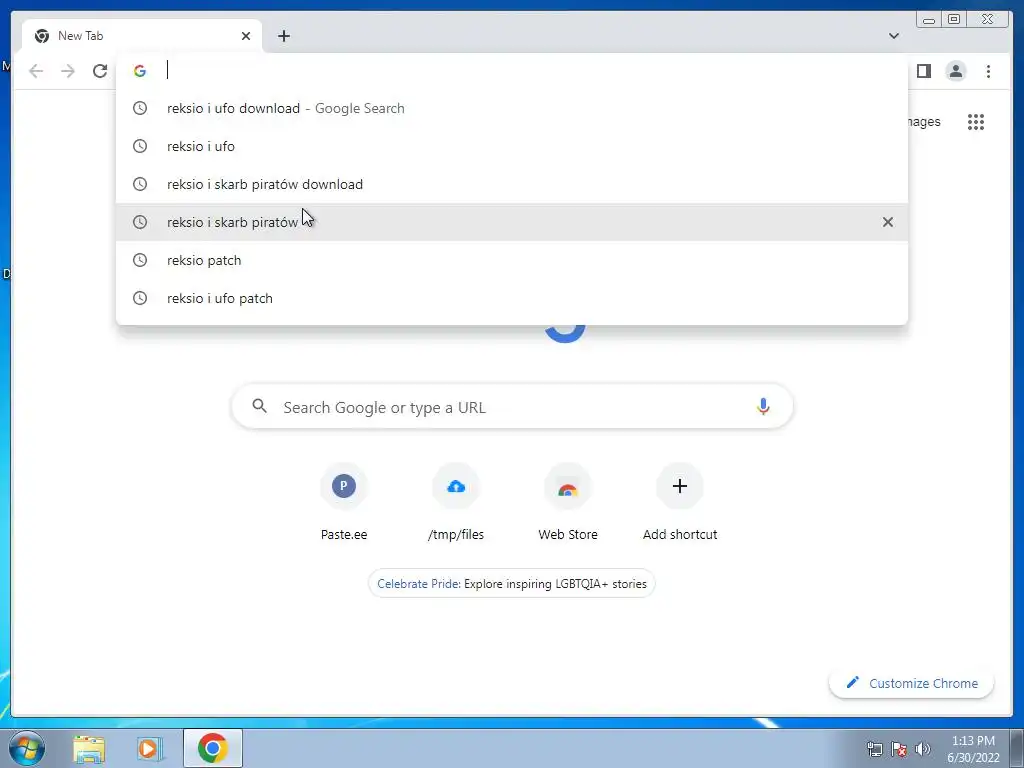
Task: Open the taskbar clock showing 1:13 PM
Action: [973, 749]
